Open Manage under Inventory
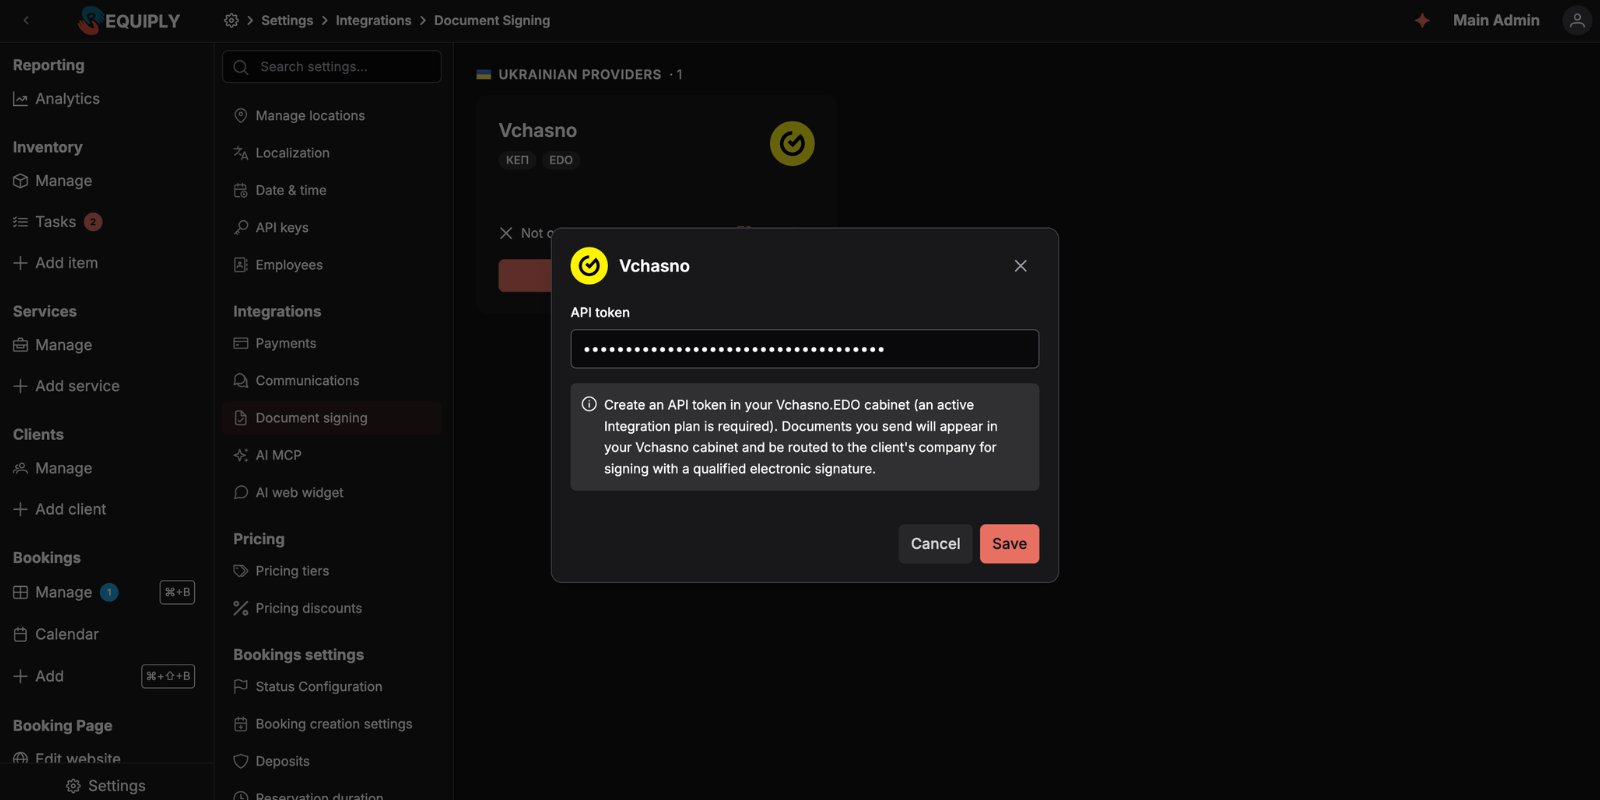Viewport: 1600px width, 800px height. tap(53, 181)
